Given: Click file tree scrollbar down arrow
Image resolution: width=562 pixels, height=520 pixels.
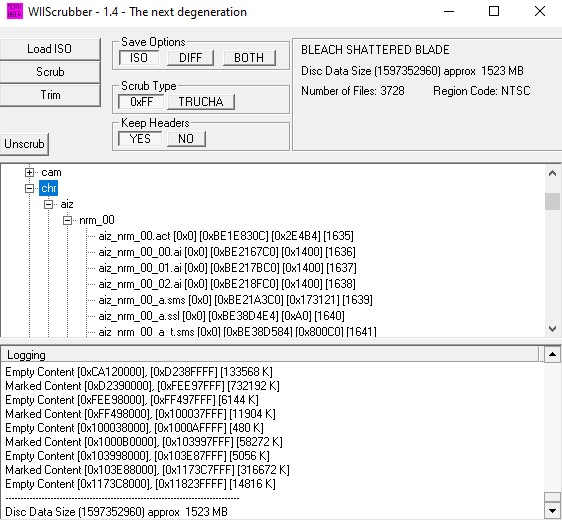Looking at the screenshot, I should coord(552,328).
